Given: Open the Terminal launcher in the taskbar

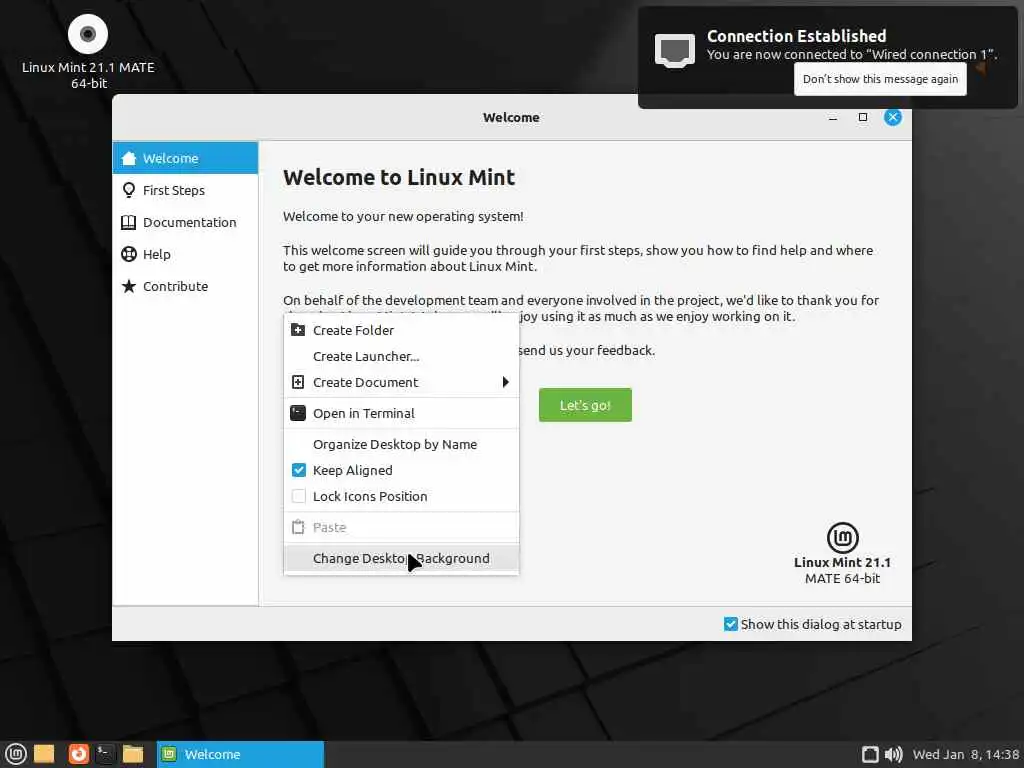Looking at the screenshot, I should (105, 754).
